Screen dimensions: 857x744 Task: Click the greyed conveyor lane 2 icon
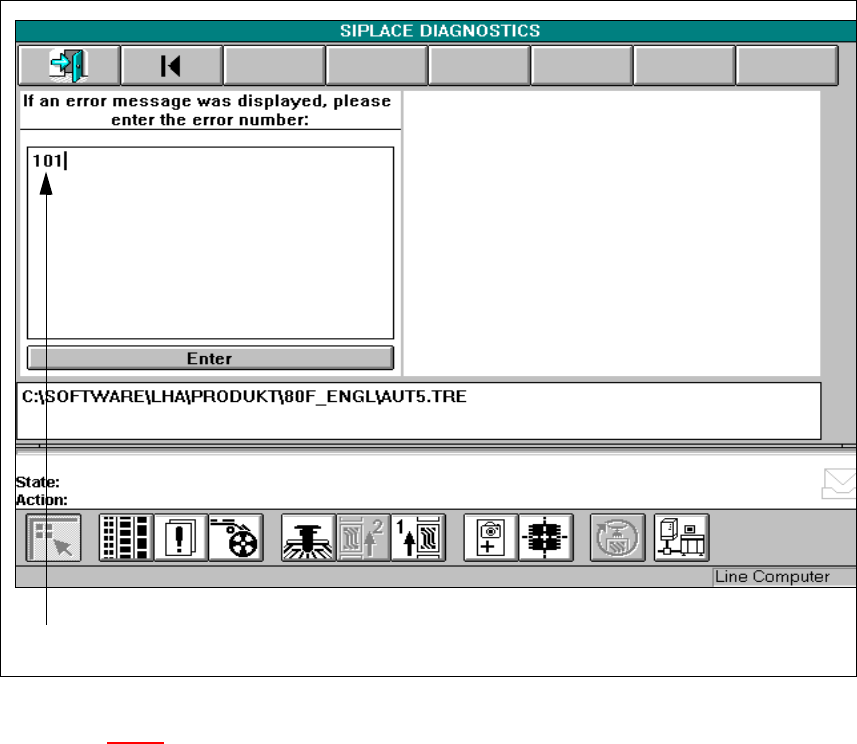pyautogui.click(x=363, y=537)
